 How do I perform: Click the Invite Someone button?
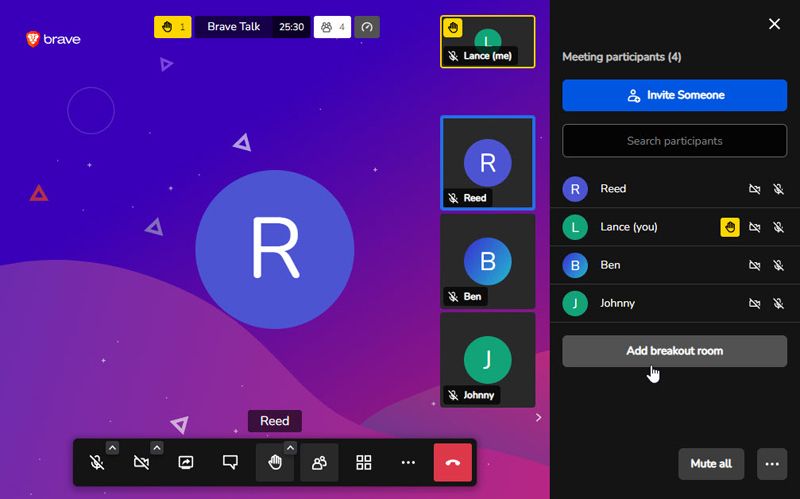click(x=674, y=95)
